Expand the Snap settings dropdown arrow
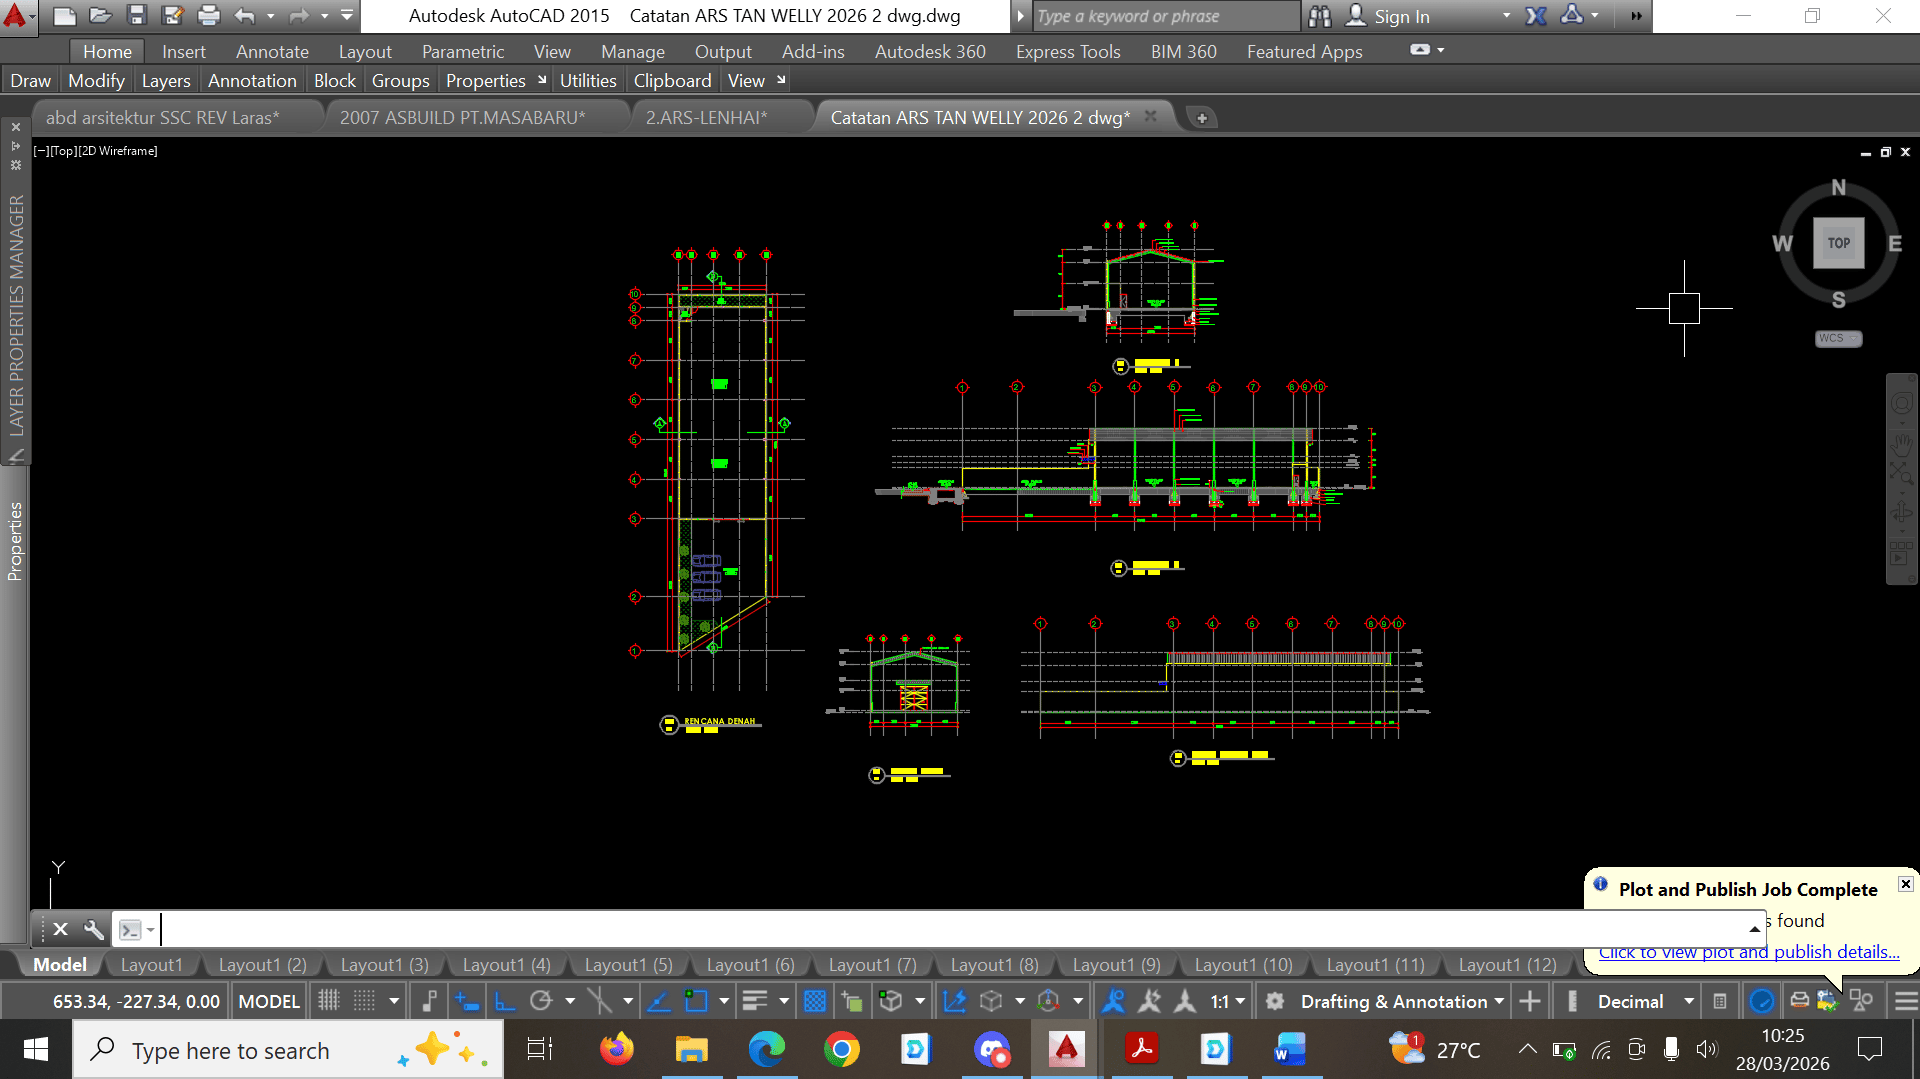The image size is (1920, 1079). (x=394, y=1001)
